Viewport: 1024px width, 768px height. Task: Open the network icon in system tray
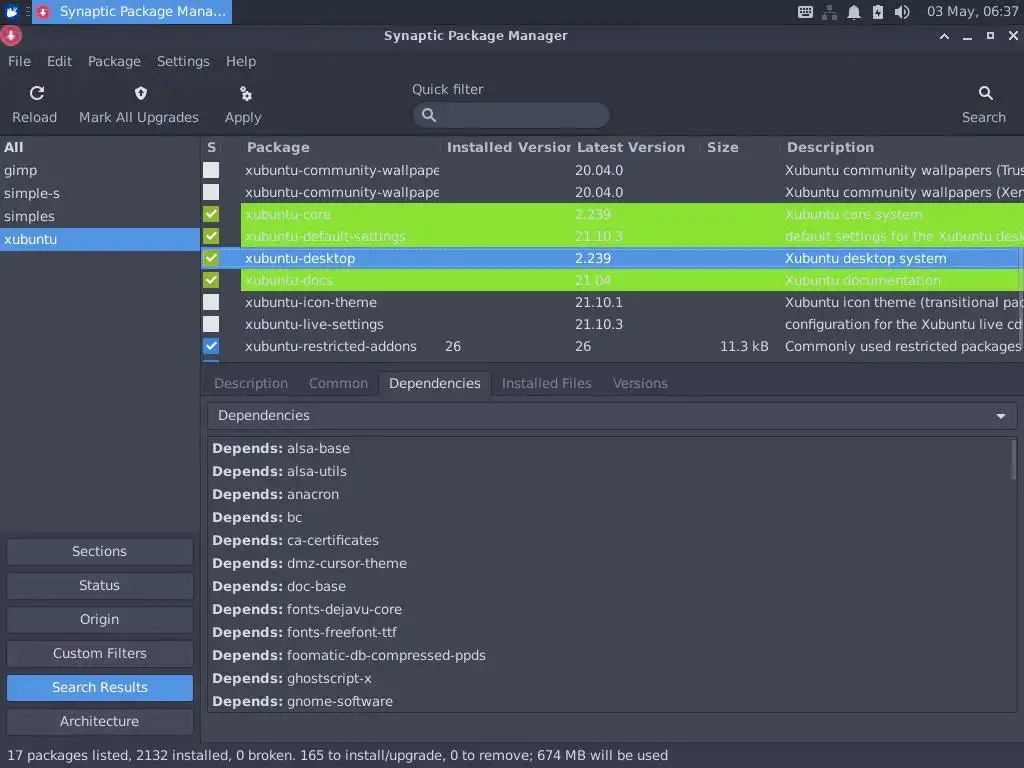829,12
